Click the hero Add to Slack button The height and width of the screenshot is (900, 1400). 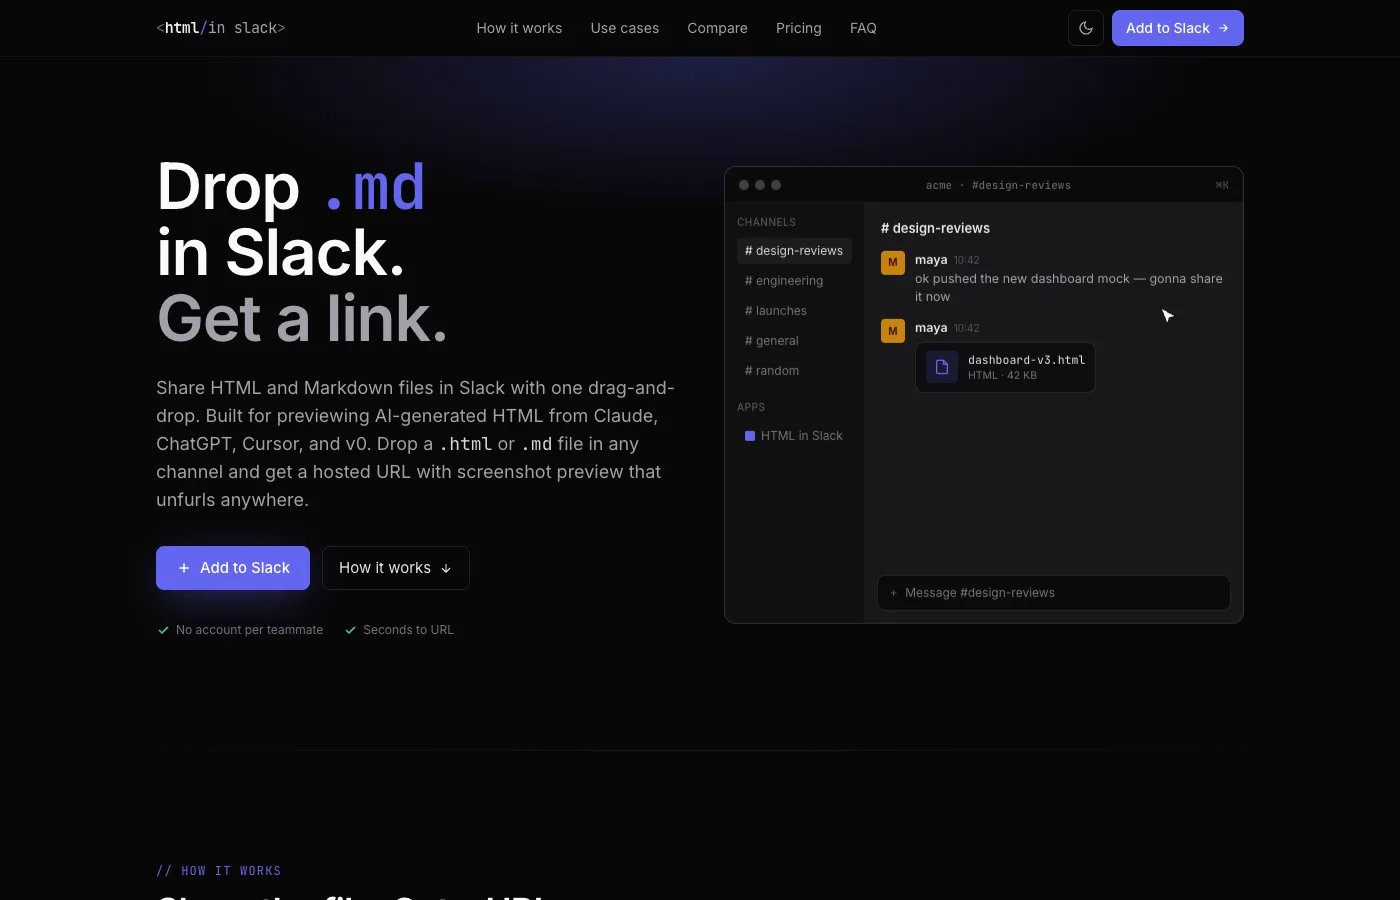[x=233, y=568]
